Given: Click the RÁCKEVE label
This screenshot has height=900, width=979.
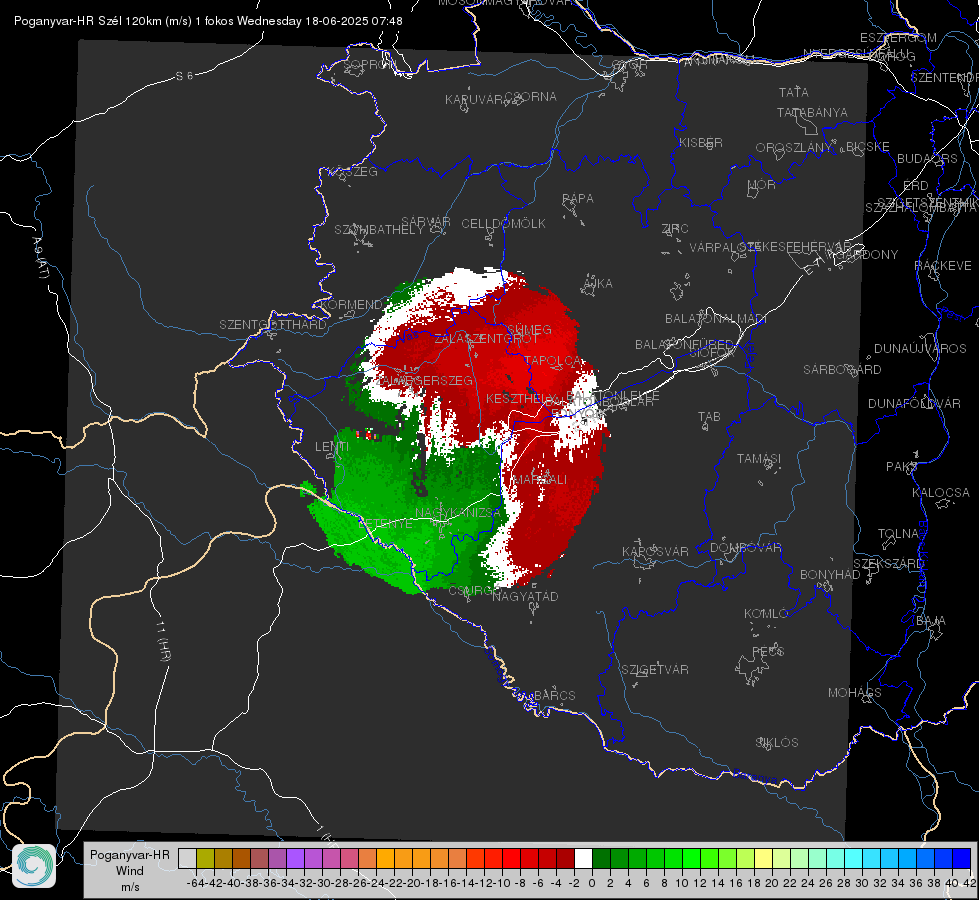Looking at the screenshot, I should click(x=943, y=266).
